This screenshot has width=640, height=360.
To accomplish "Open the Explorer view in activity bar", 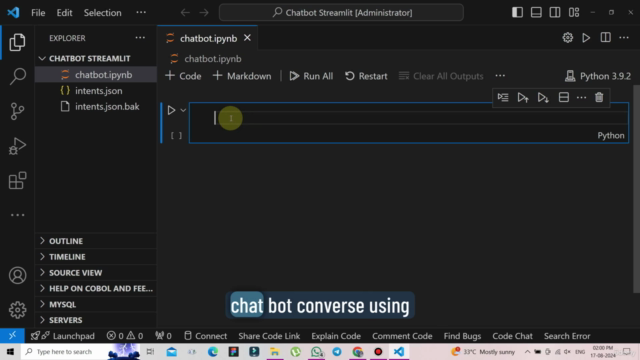I will [x=17, y=42].
